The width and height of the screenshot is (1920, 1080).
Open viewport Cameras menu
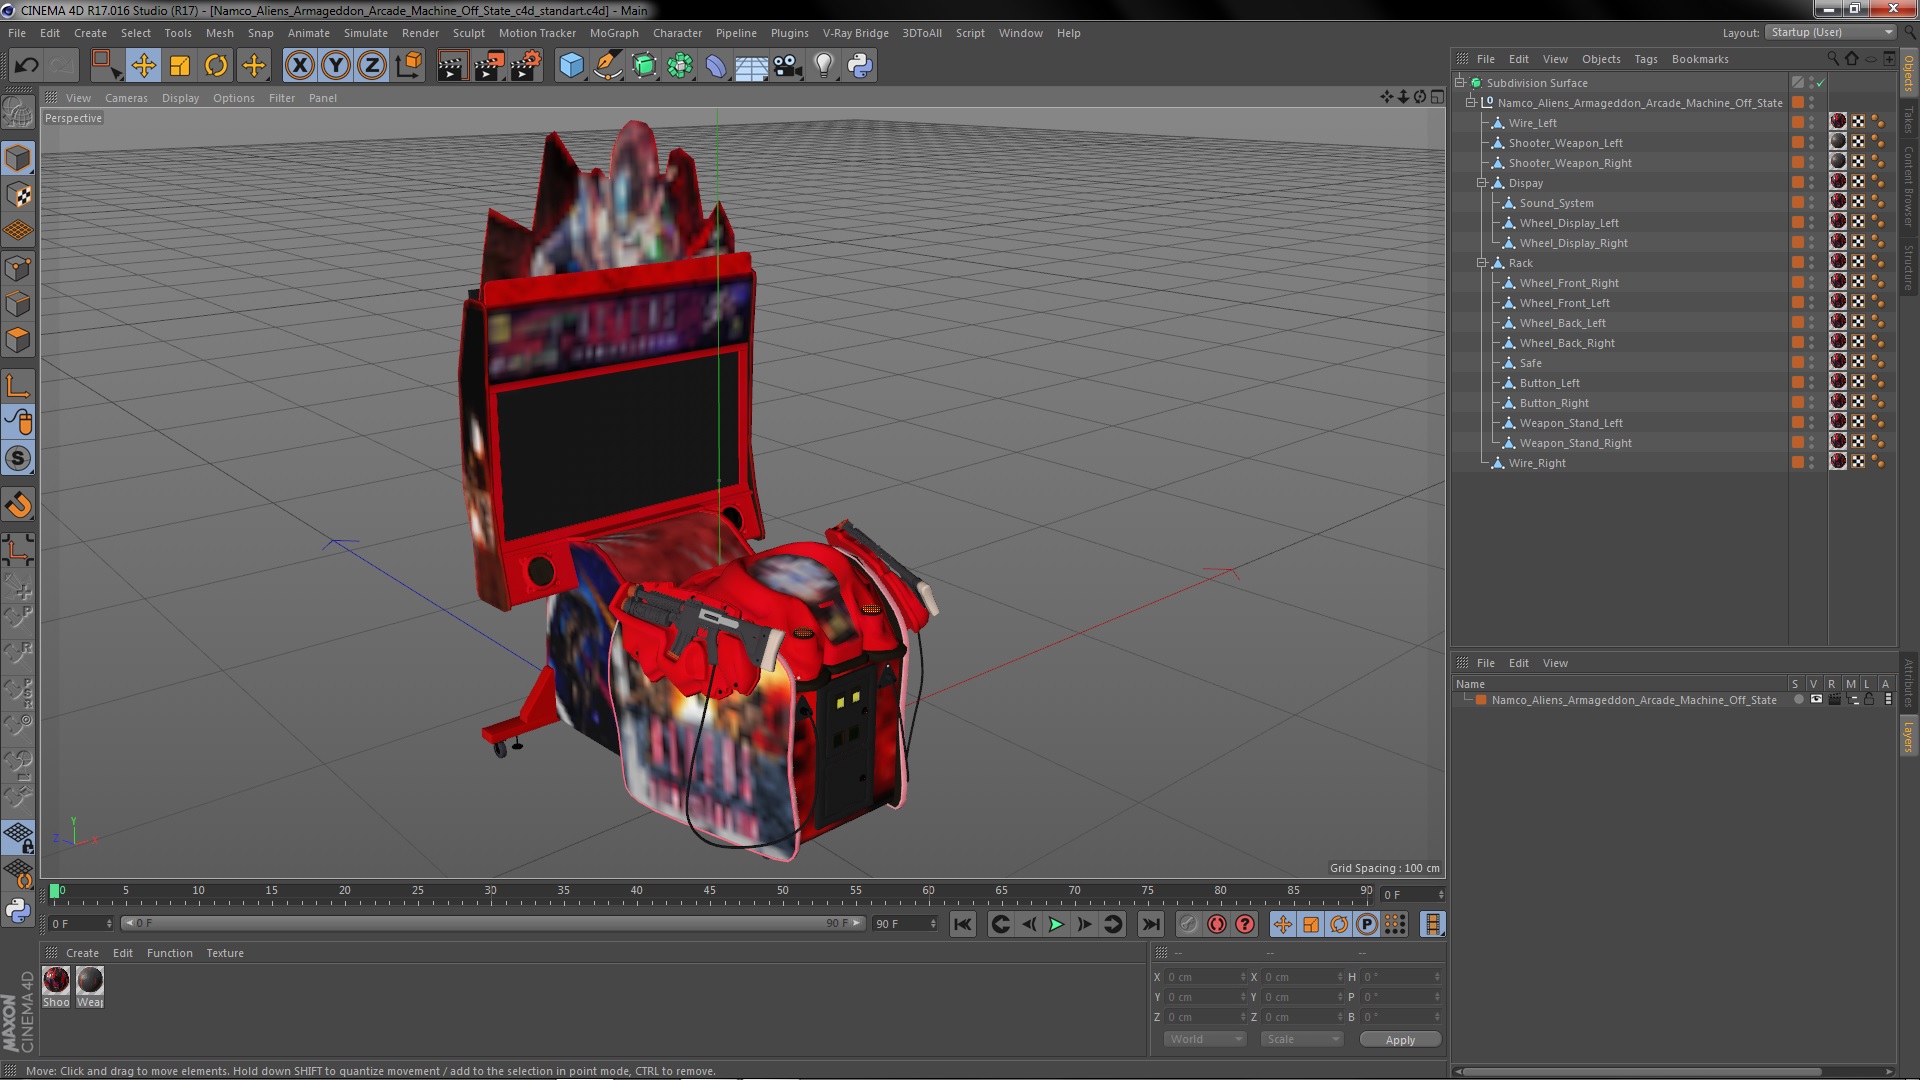pyautogui.click(x=126, y=98)
